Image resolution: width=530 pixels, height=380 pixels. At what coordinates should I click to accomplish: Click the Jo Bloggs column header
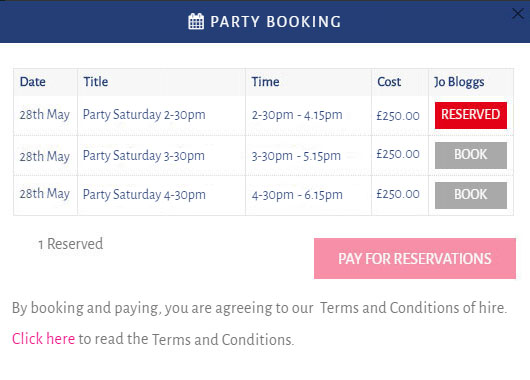click(459, 82)
